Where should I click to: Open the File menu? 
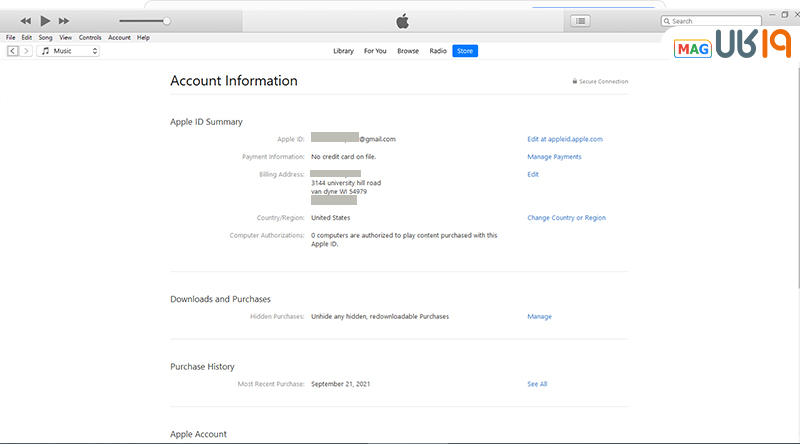tap(10, 37)
